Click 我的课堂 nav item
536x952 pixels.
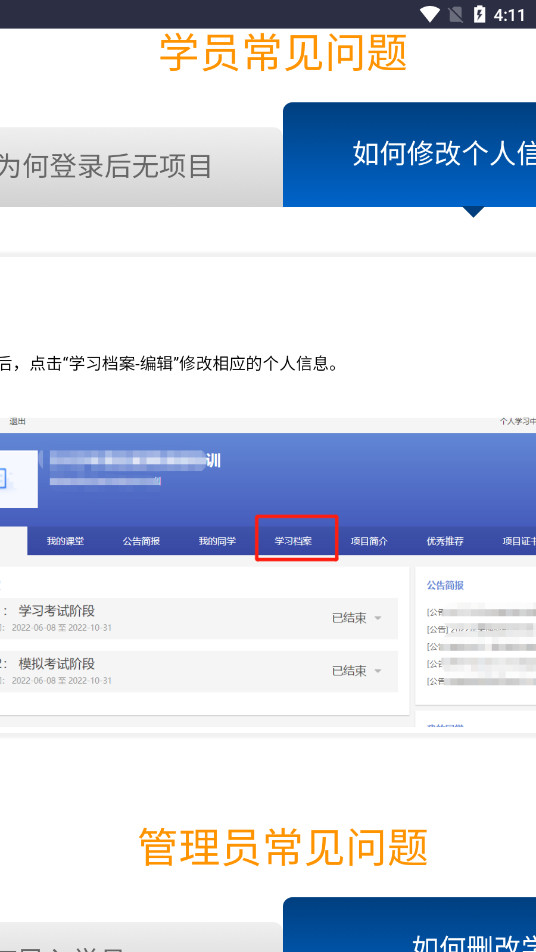pos(66,541)
